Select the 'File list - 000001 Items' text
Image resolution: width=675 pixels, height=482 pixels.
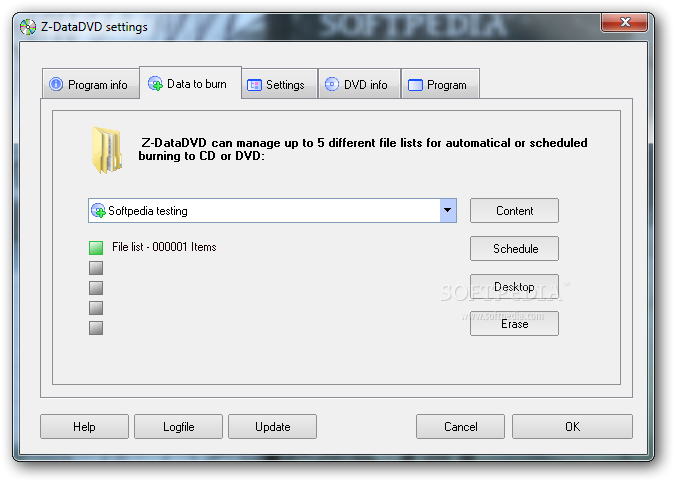coord(164,247)
